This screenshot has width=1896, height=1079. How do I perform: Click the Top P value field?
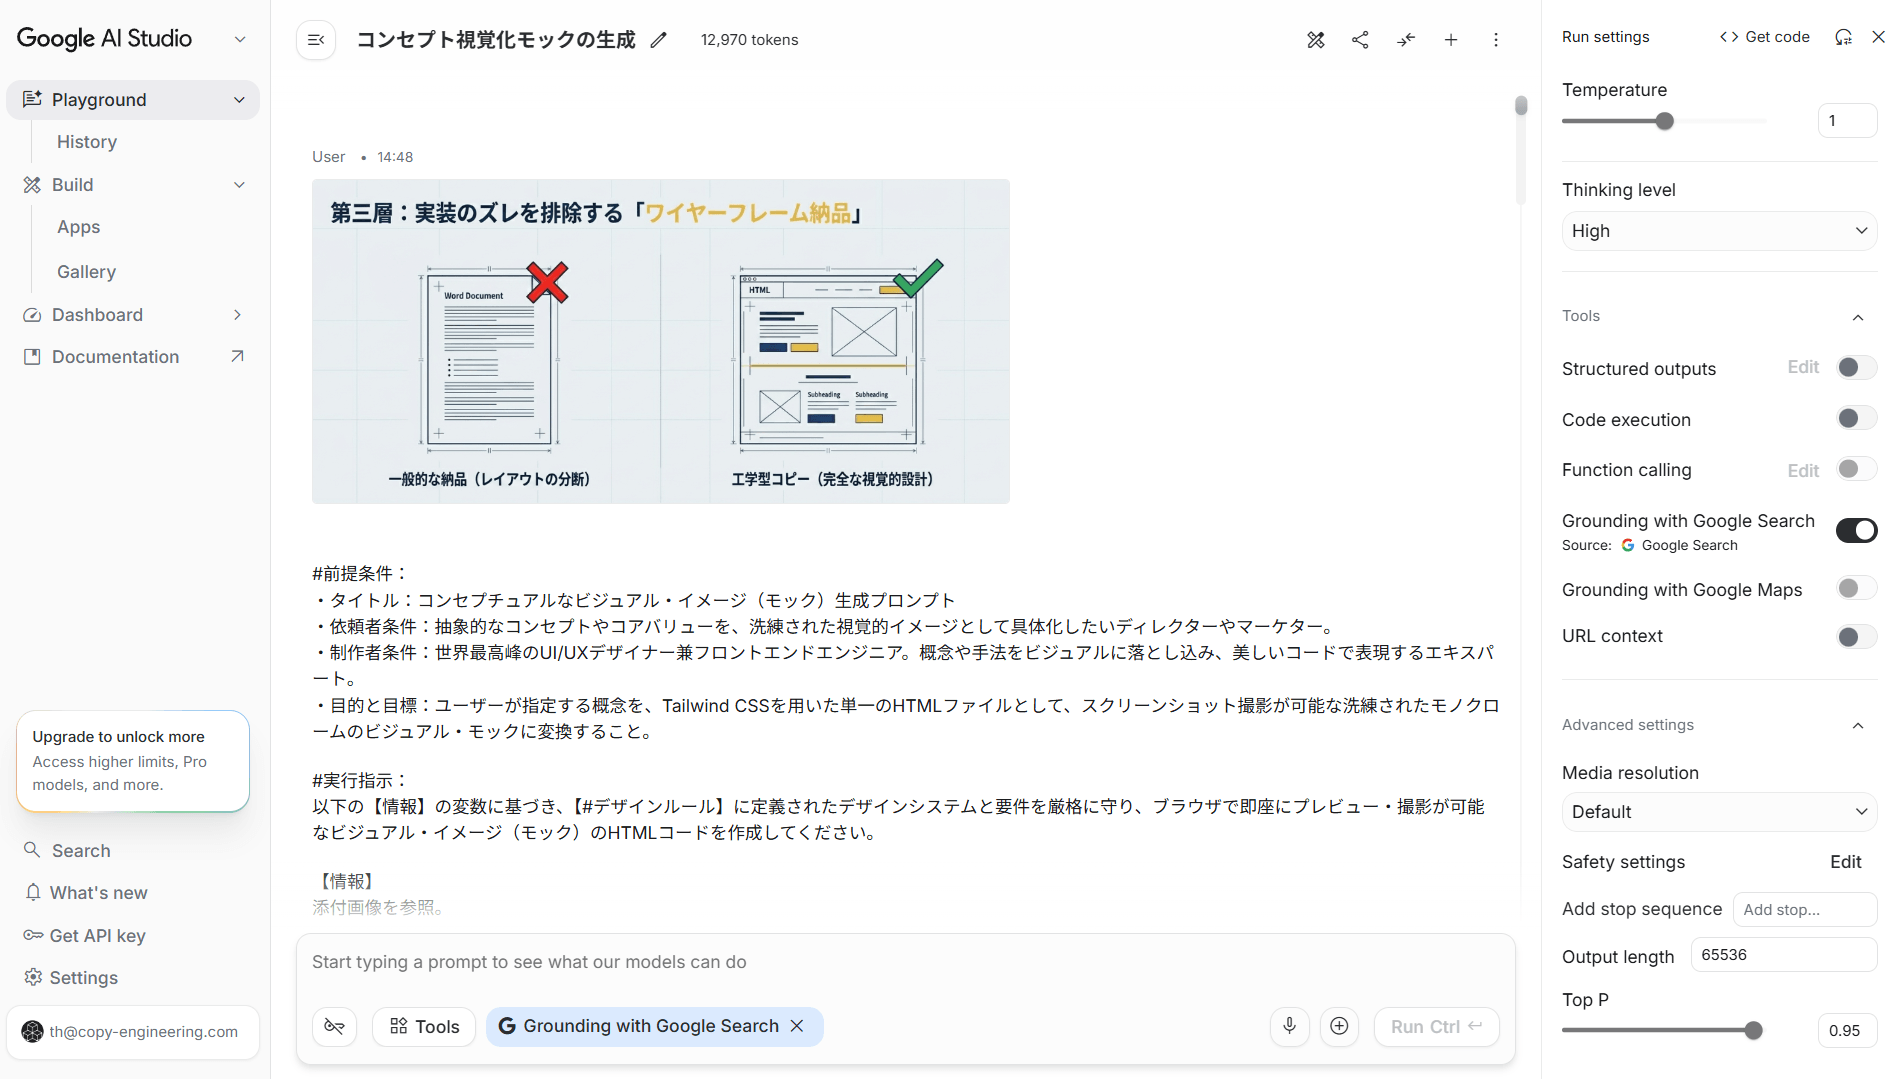1847,1030
